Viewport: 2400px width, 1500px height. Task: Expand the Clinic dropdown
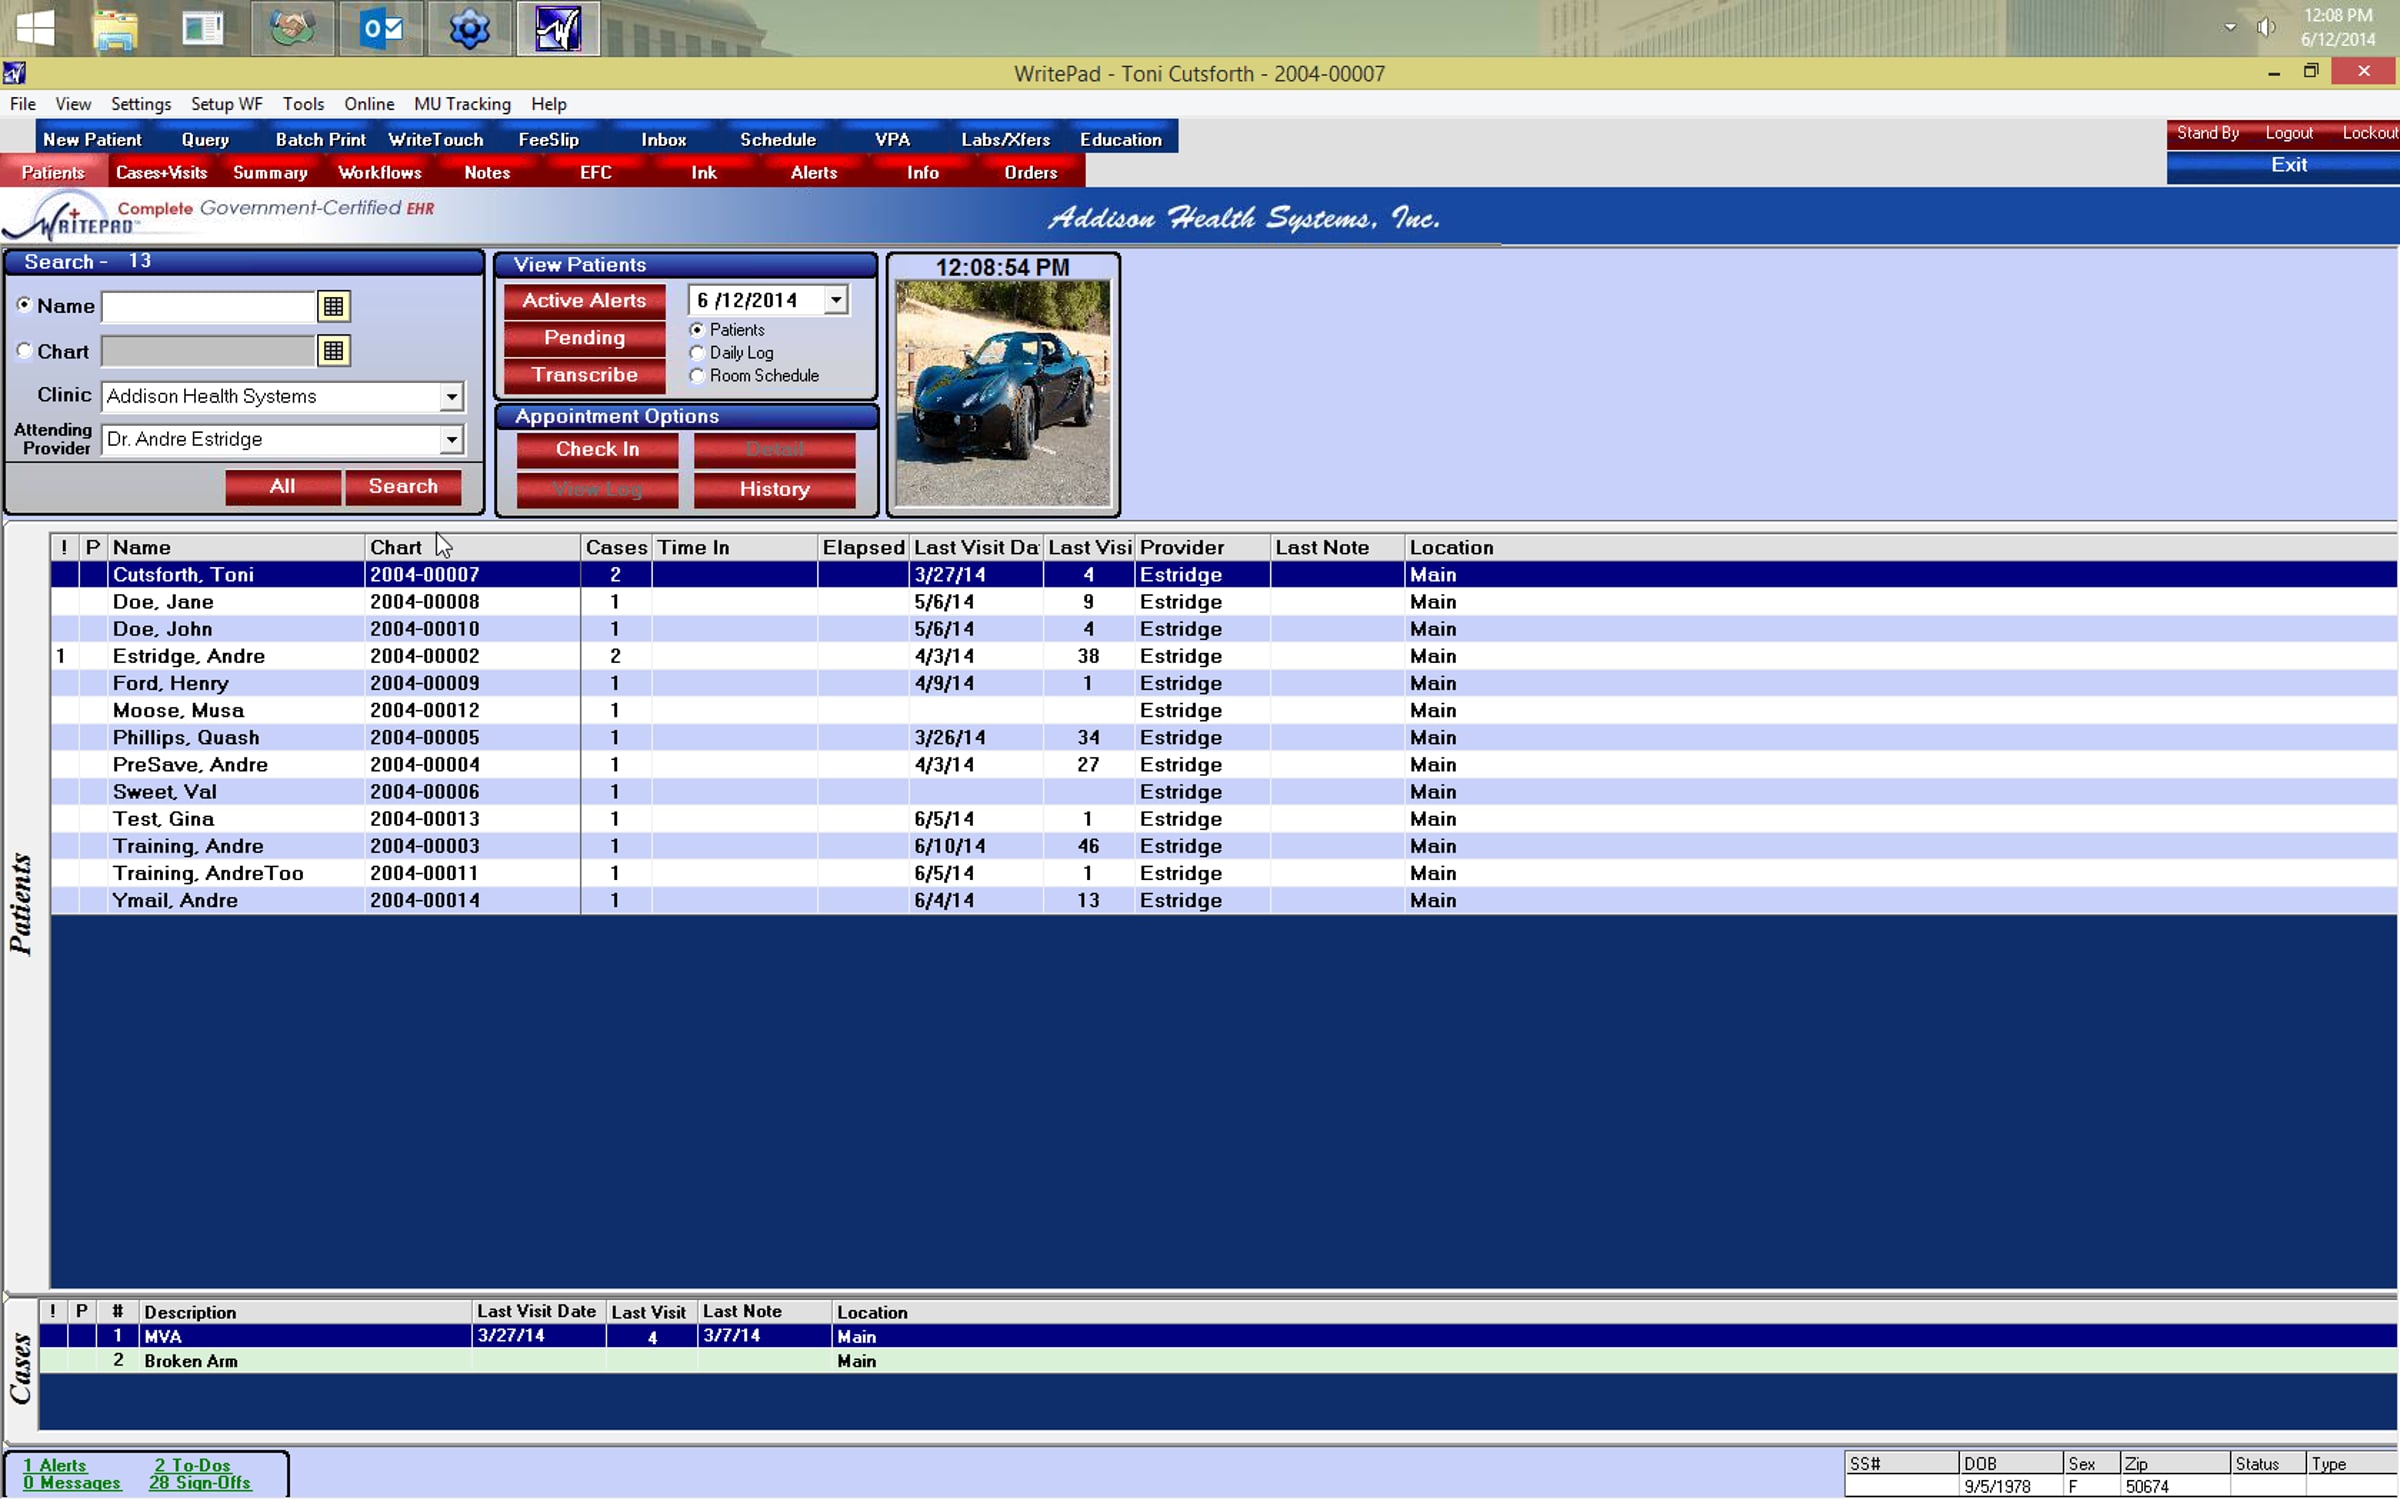pyautogui.click(x=452, y=397)
